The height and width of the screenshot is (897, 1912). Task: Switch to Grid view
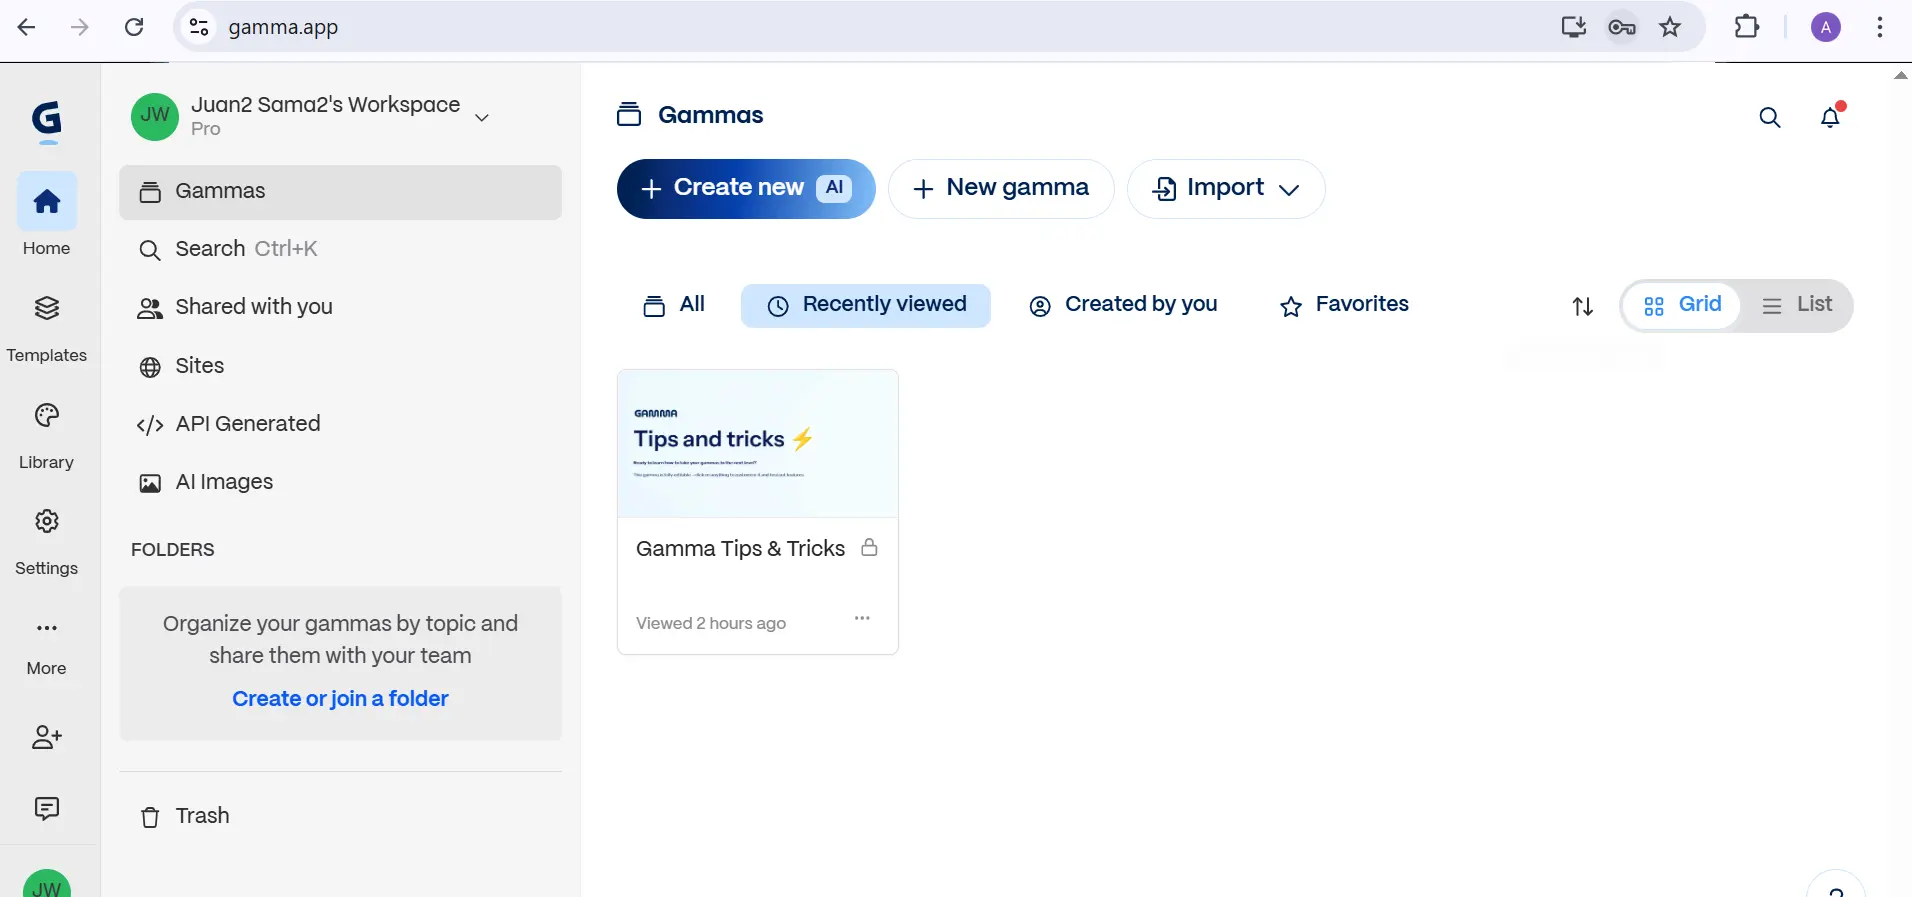(1683, 305)
